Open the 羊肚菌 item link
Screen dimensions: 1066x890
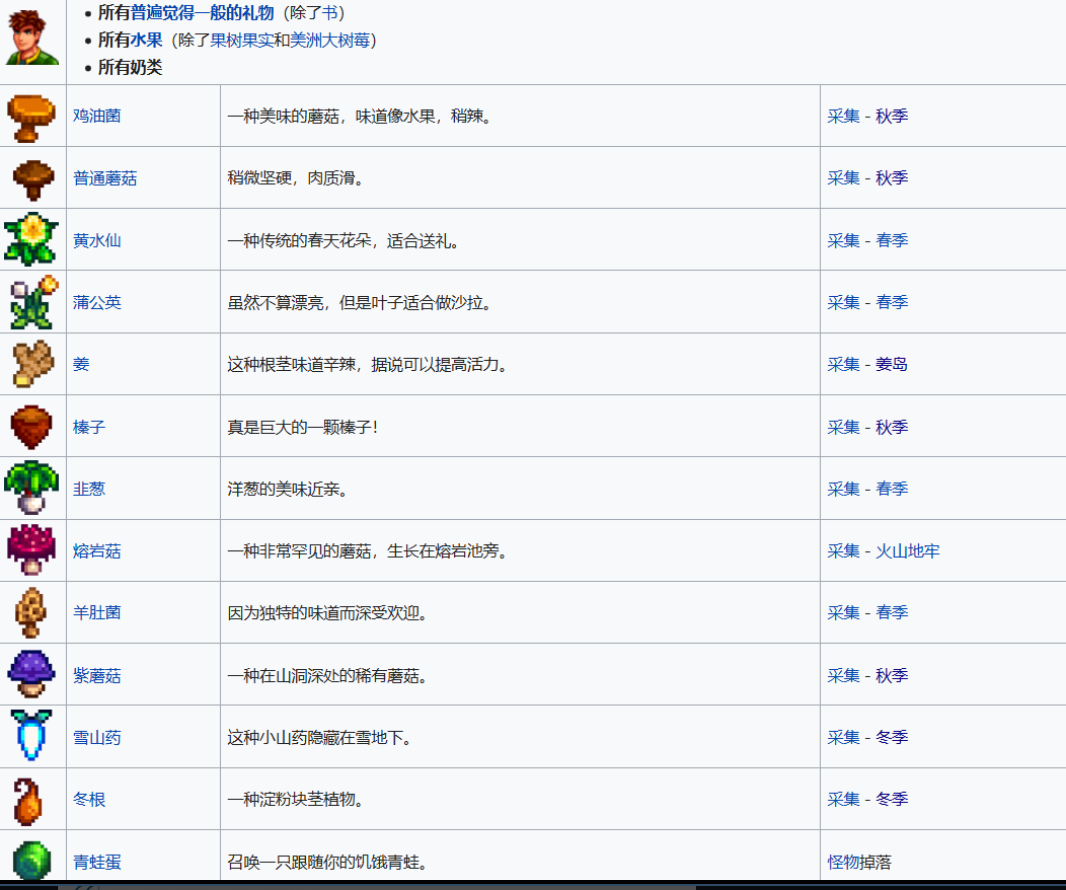(x=97, y=613)
